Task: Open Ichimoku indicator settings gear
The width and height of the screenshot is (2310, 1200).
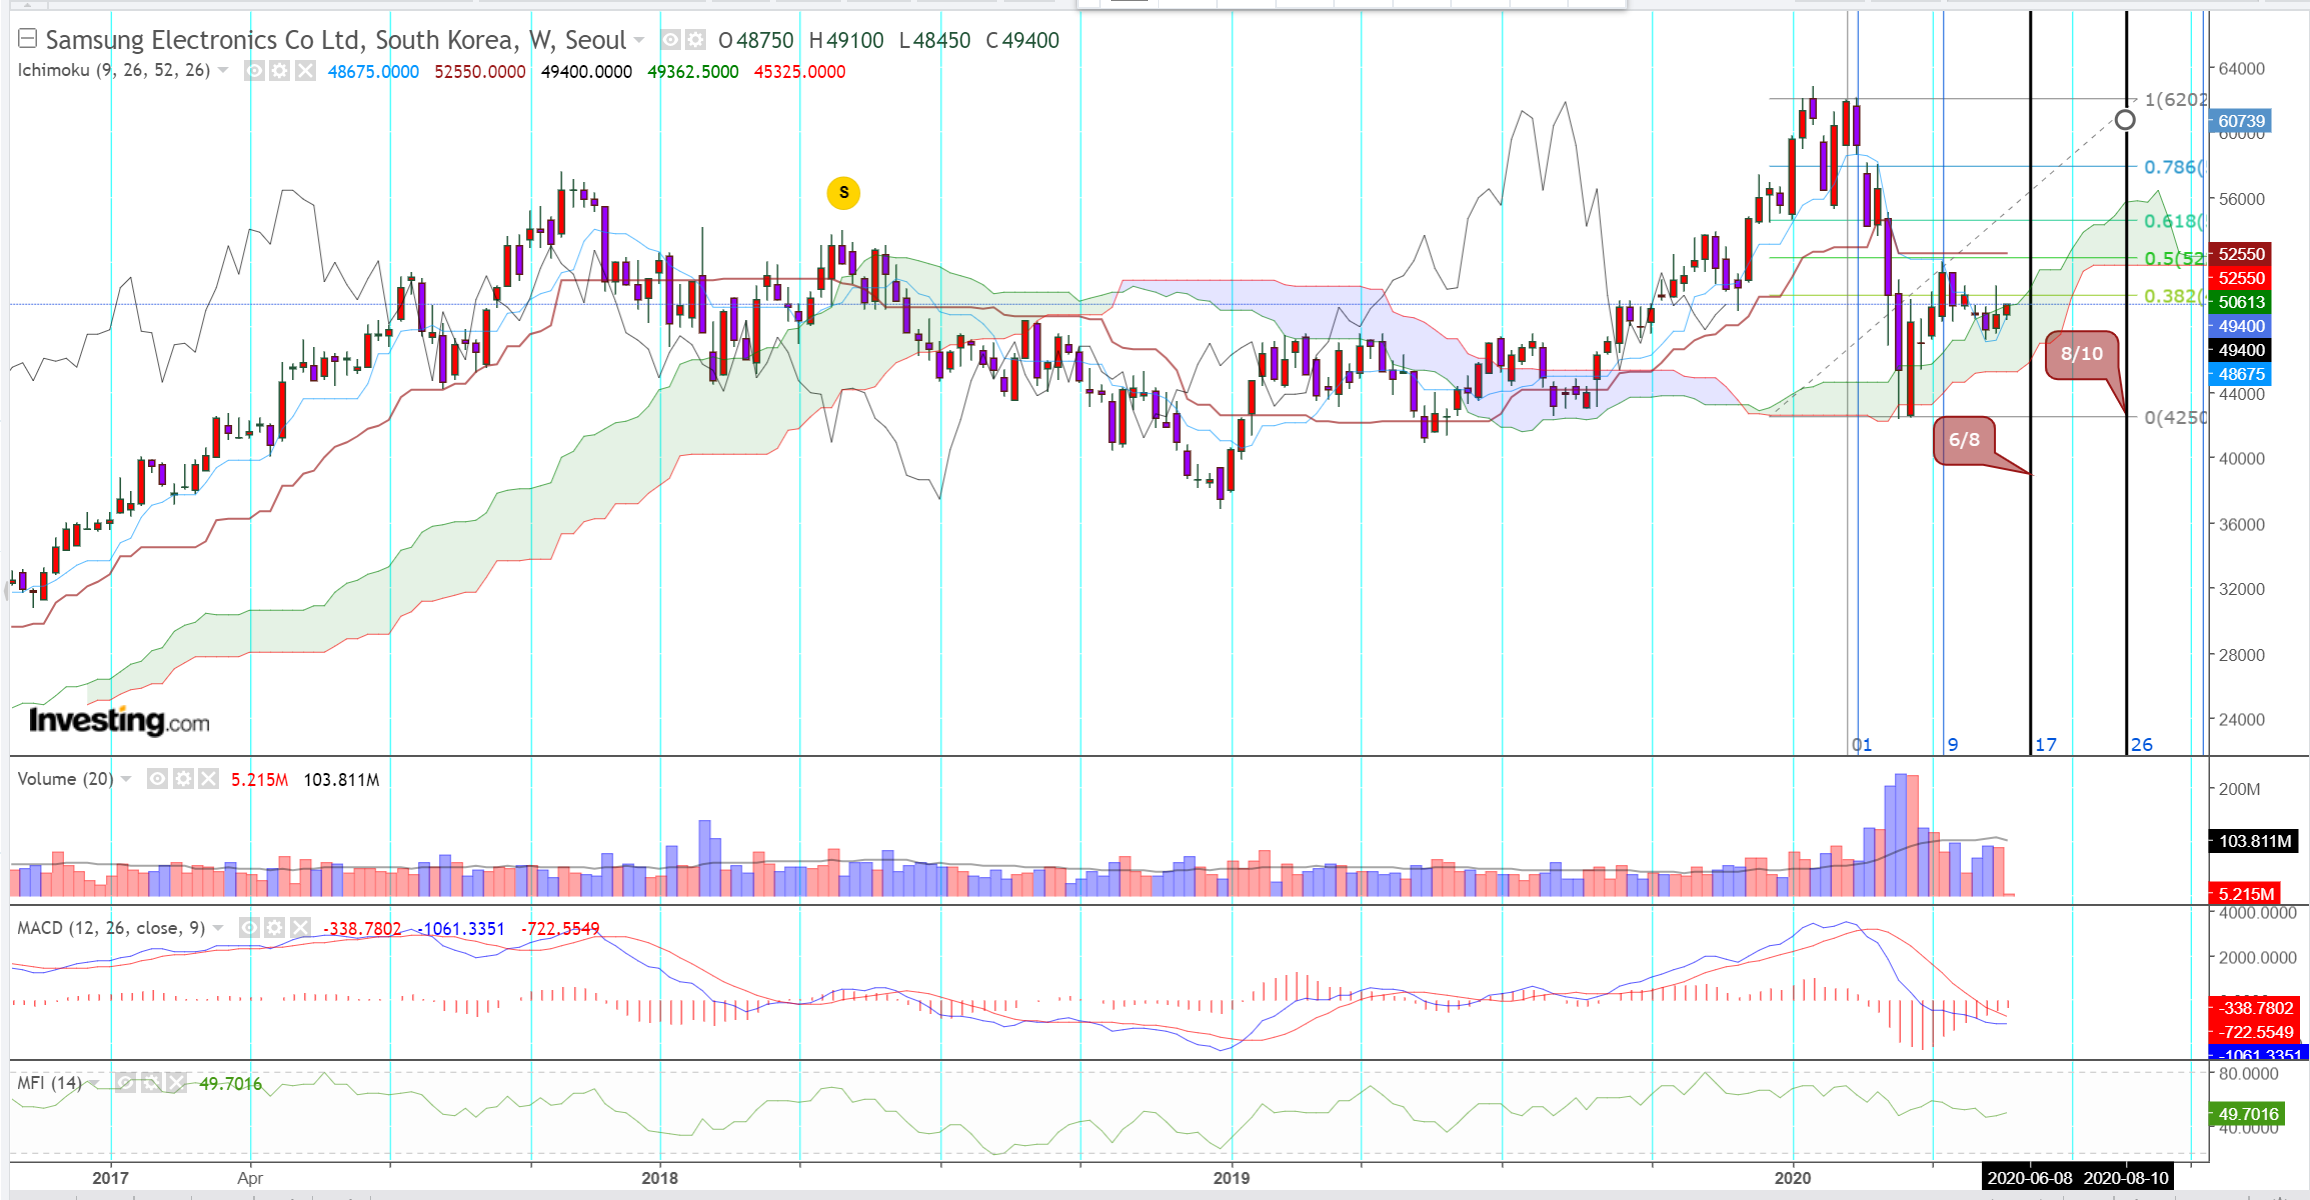Action: pyautogui.click(x=280, y=71)
